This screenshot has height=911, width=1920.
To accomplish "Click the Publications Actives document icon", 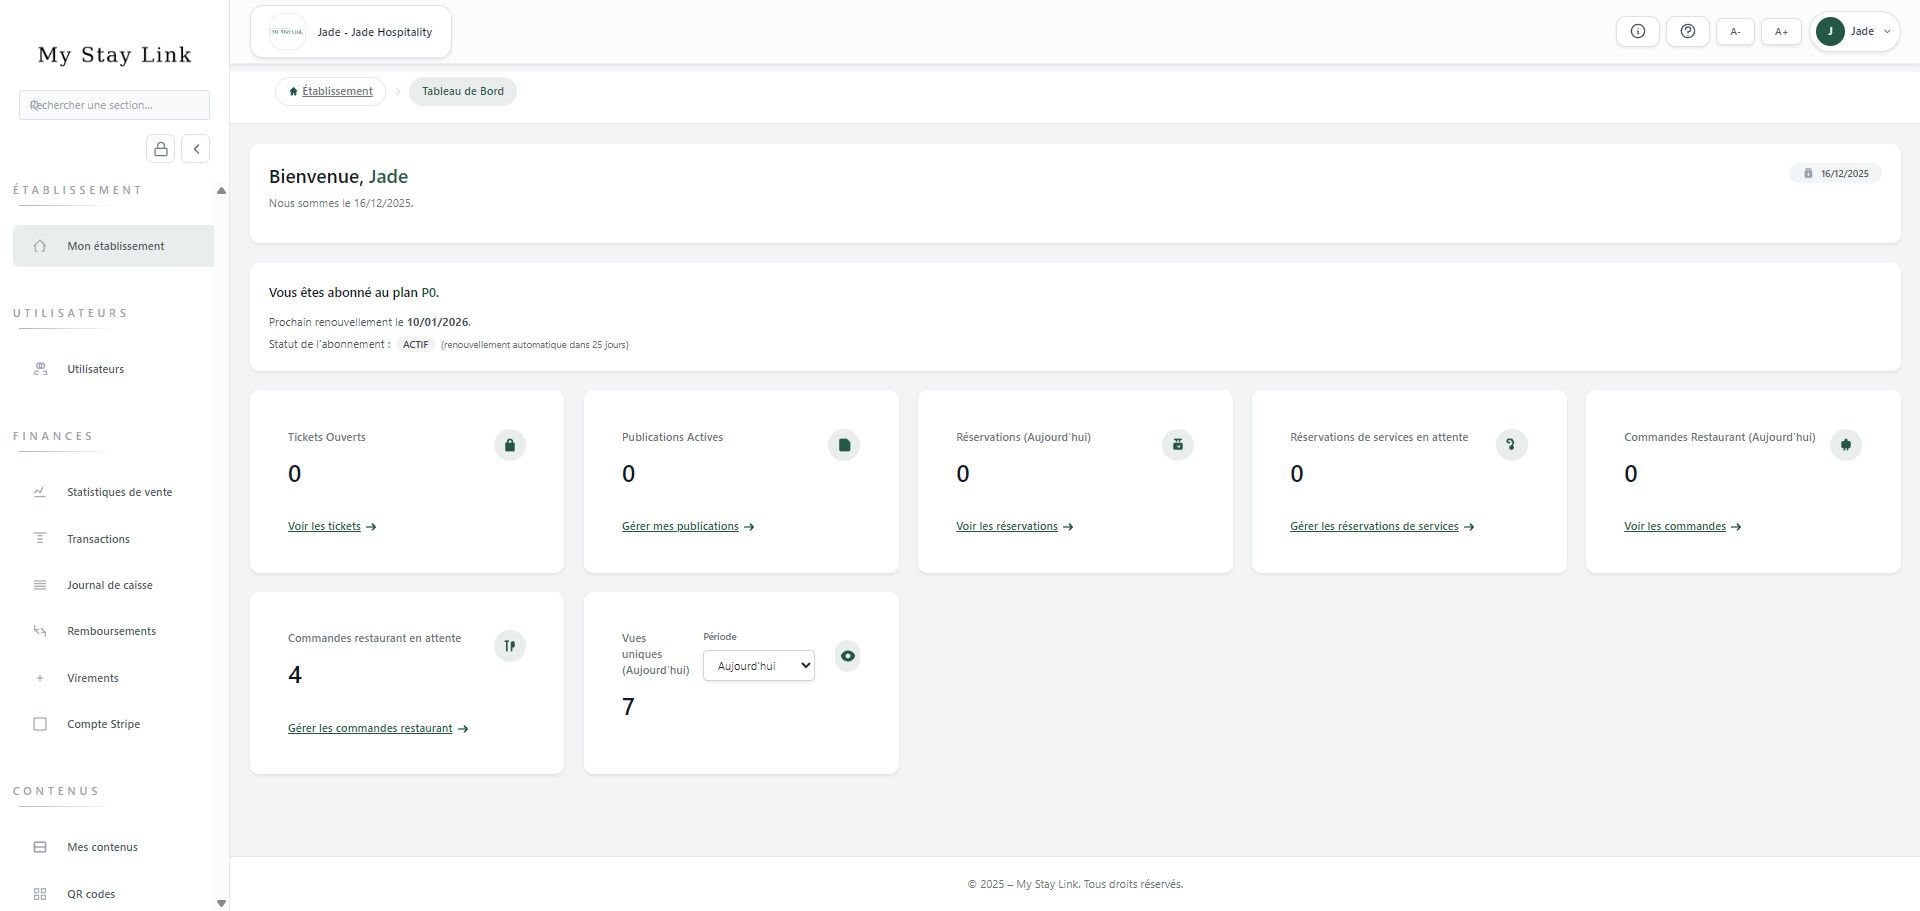I will pos(843,445).
